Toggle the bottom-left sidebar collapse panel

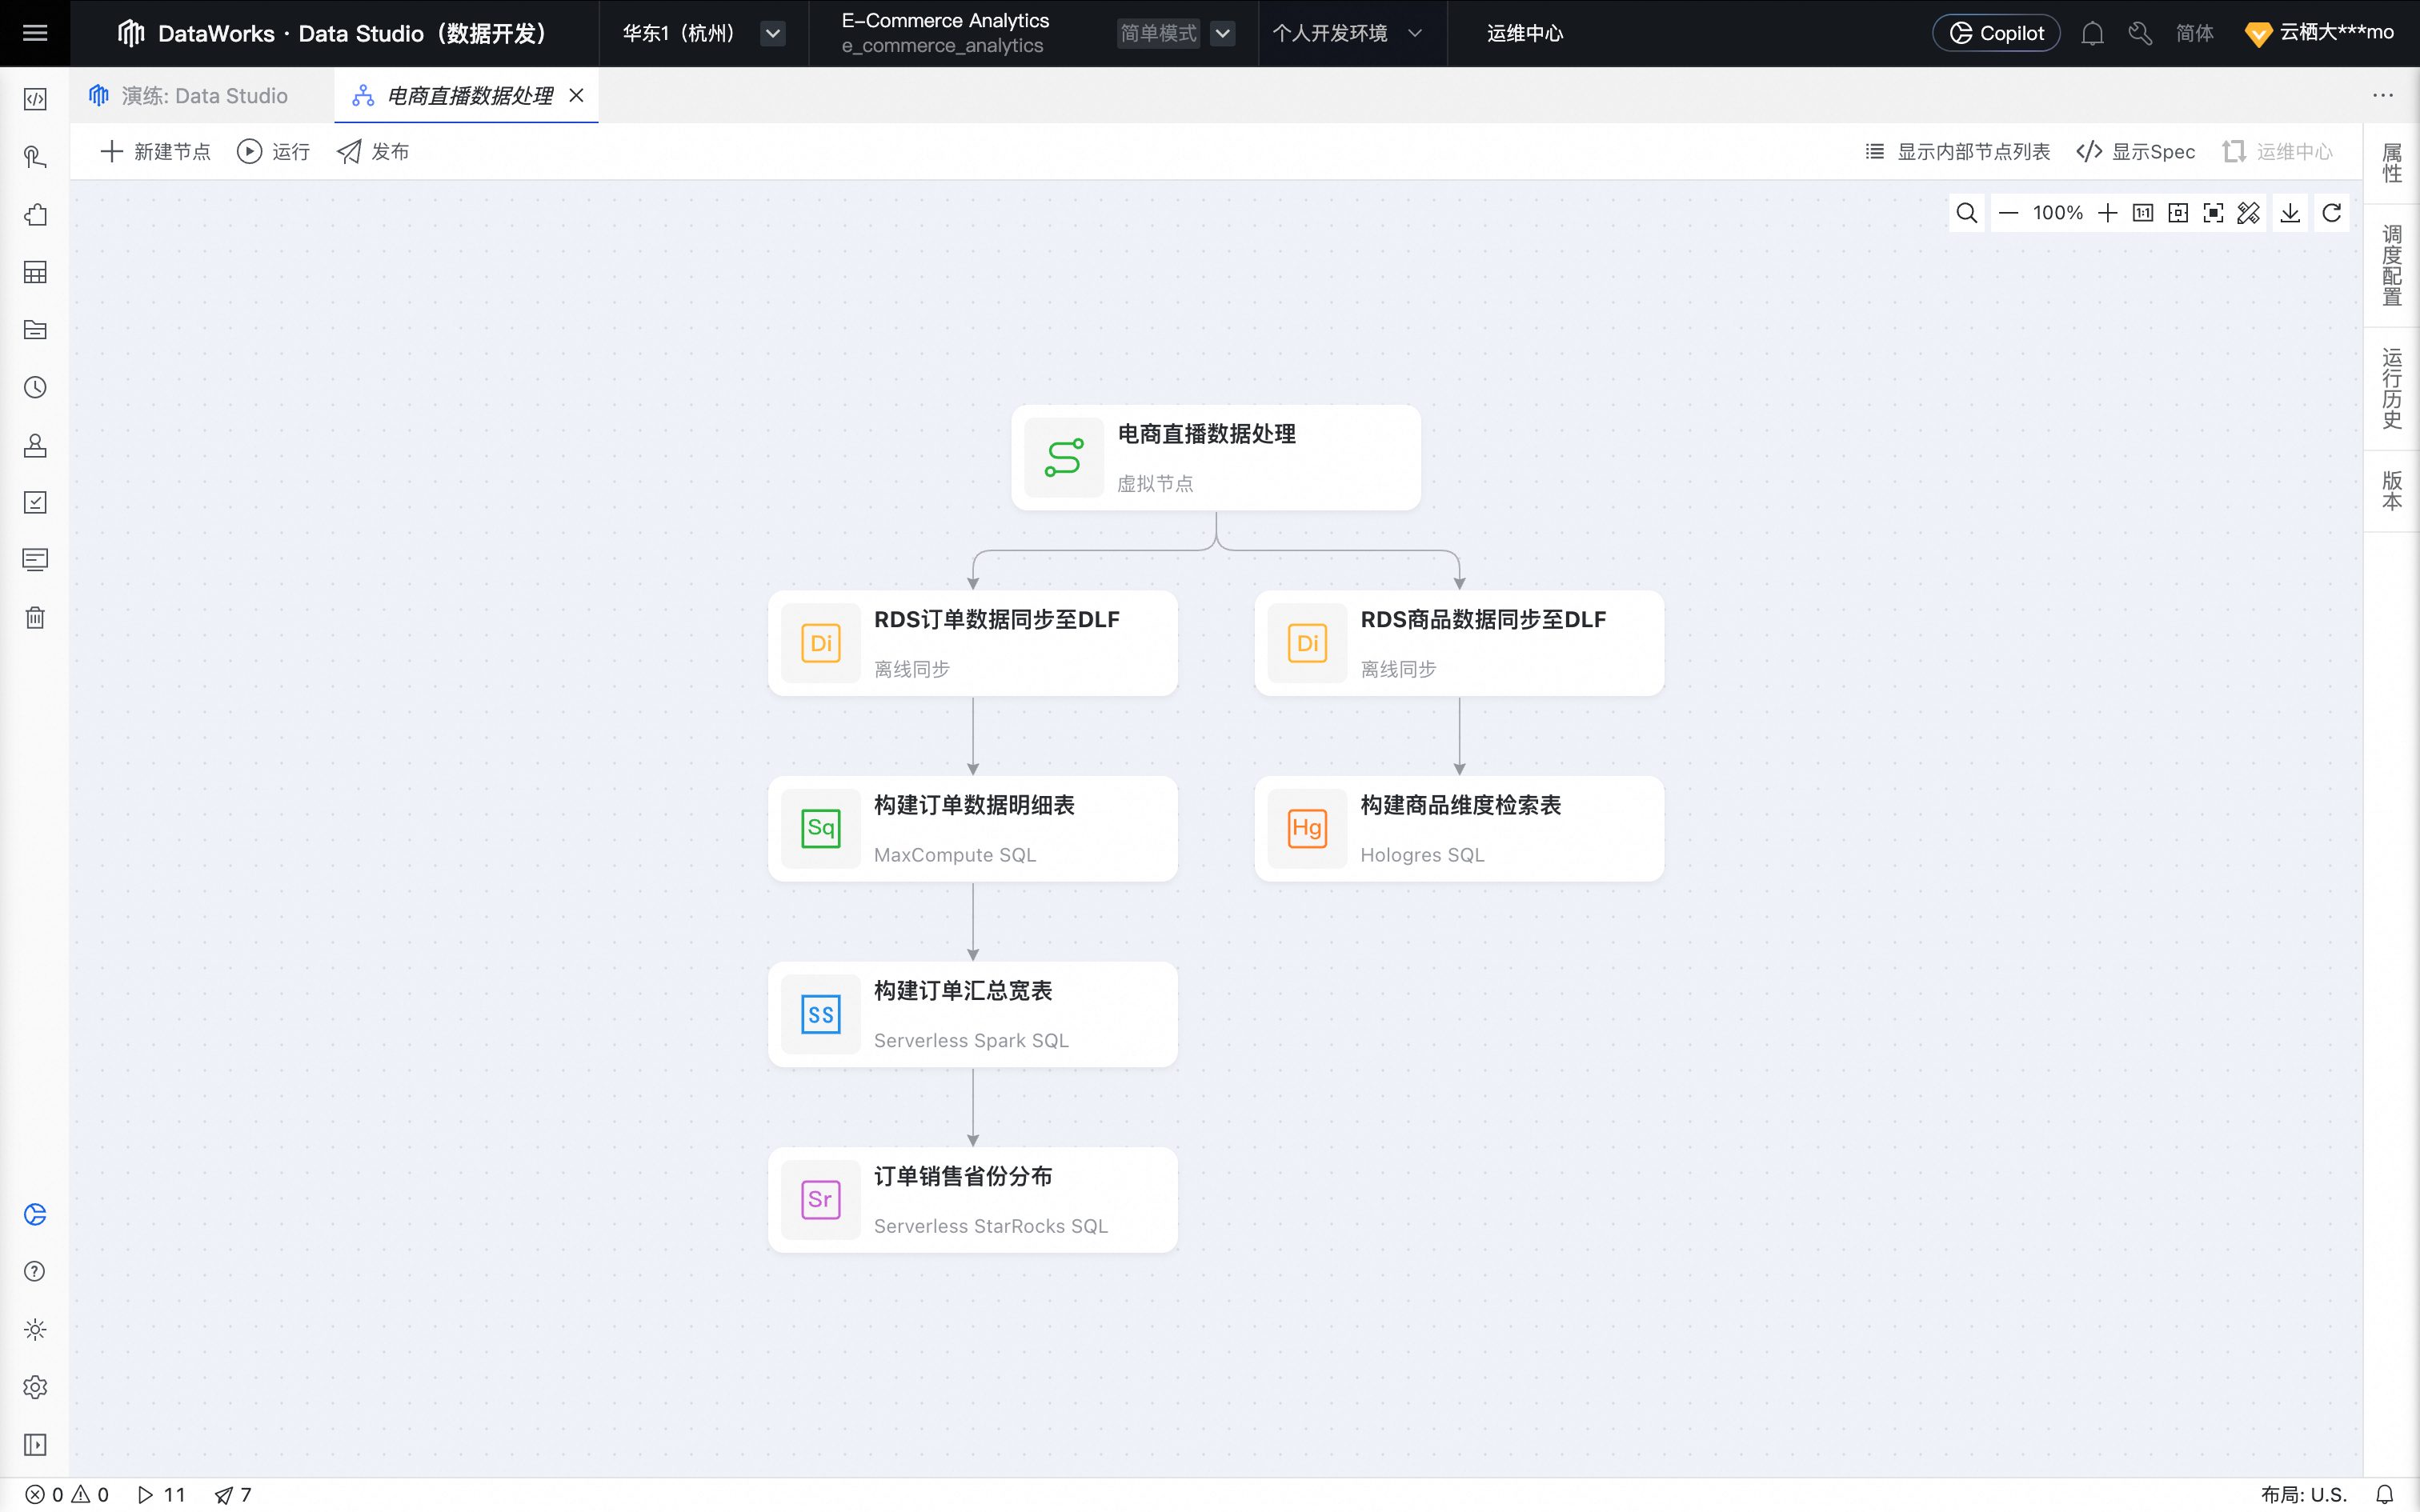click(x=35, y=1444)
